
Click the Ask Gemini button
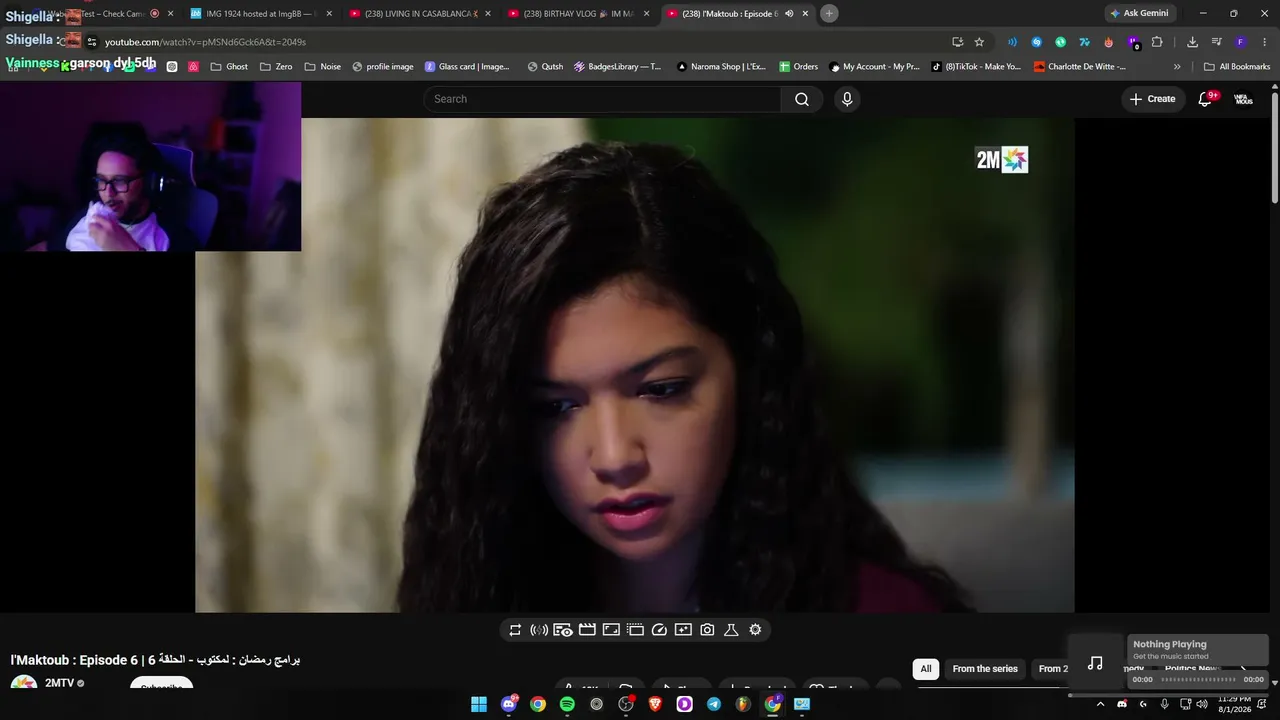1139,14
